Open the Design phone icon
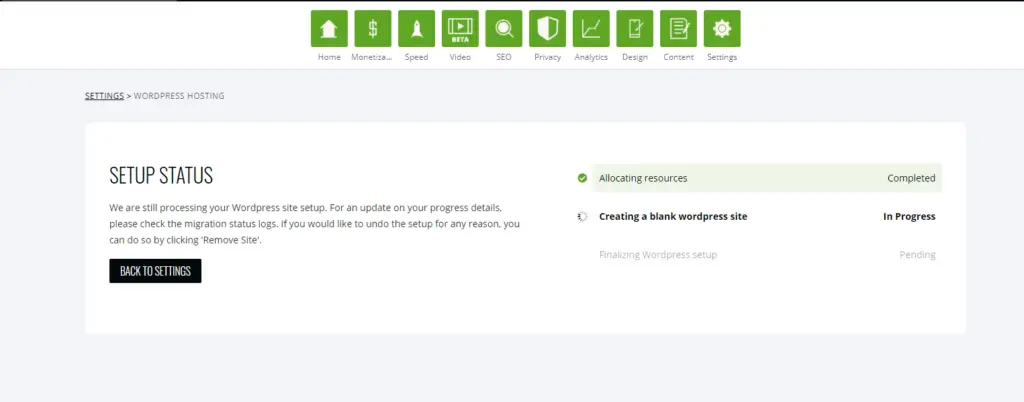The height and width of the screenshot is (402, 1024). coord(635,29)
